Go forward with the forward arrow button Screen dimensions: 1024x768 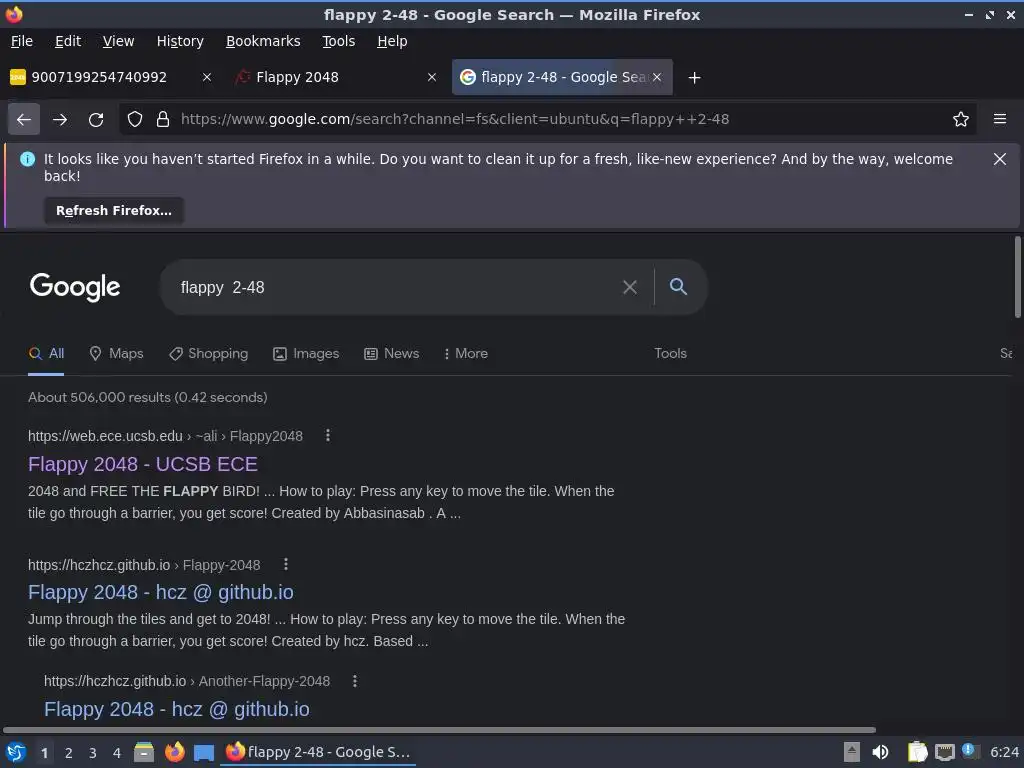click(x=60, y=120)
